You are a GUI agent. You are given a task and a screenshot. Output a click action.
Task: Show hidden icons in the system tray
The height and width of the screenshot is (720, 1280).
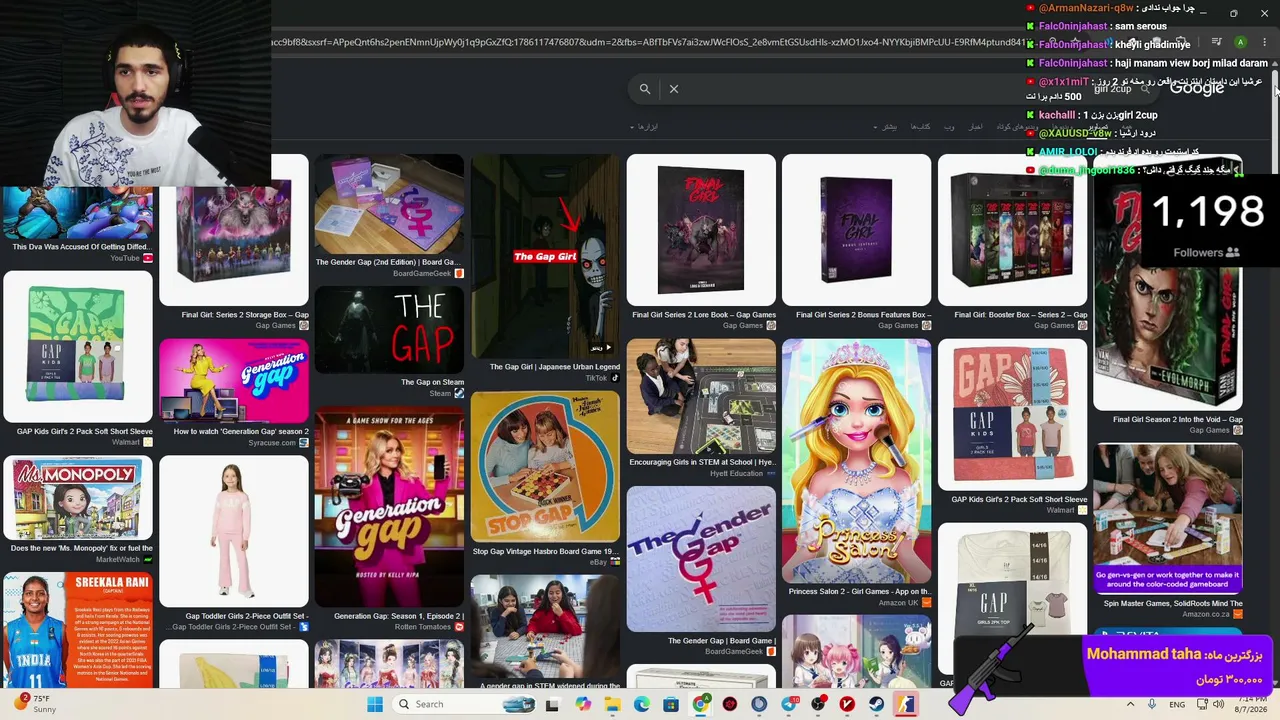click(x=1131, y=704)
